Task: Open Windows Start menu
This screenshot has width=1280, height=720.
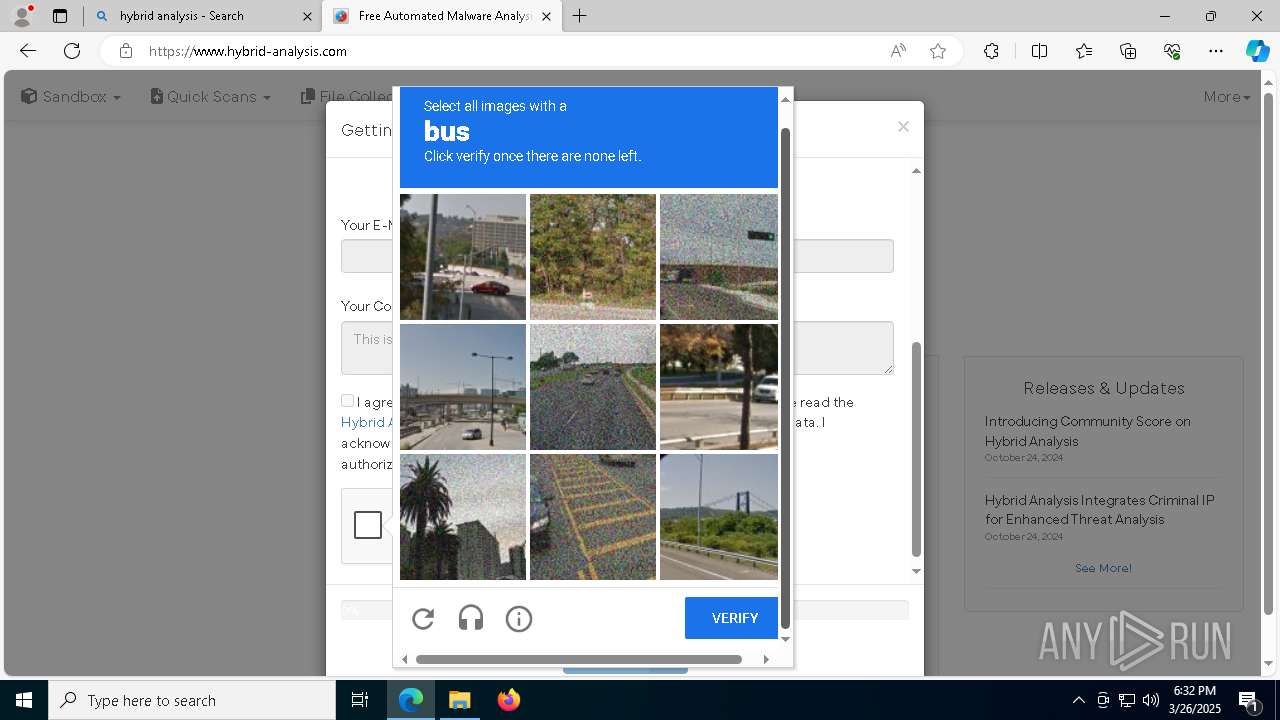Action: point(24,700)
